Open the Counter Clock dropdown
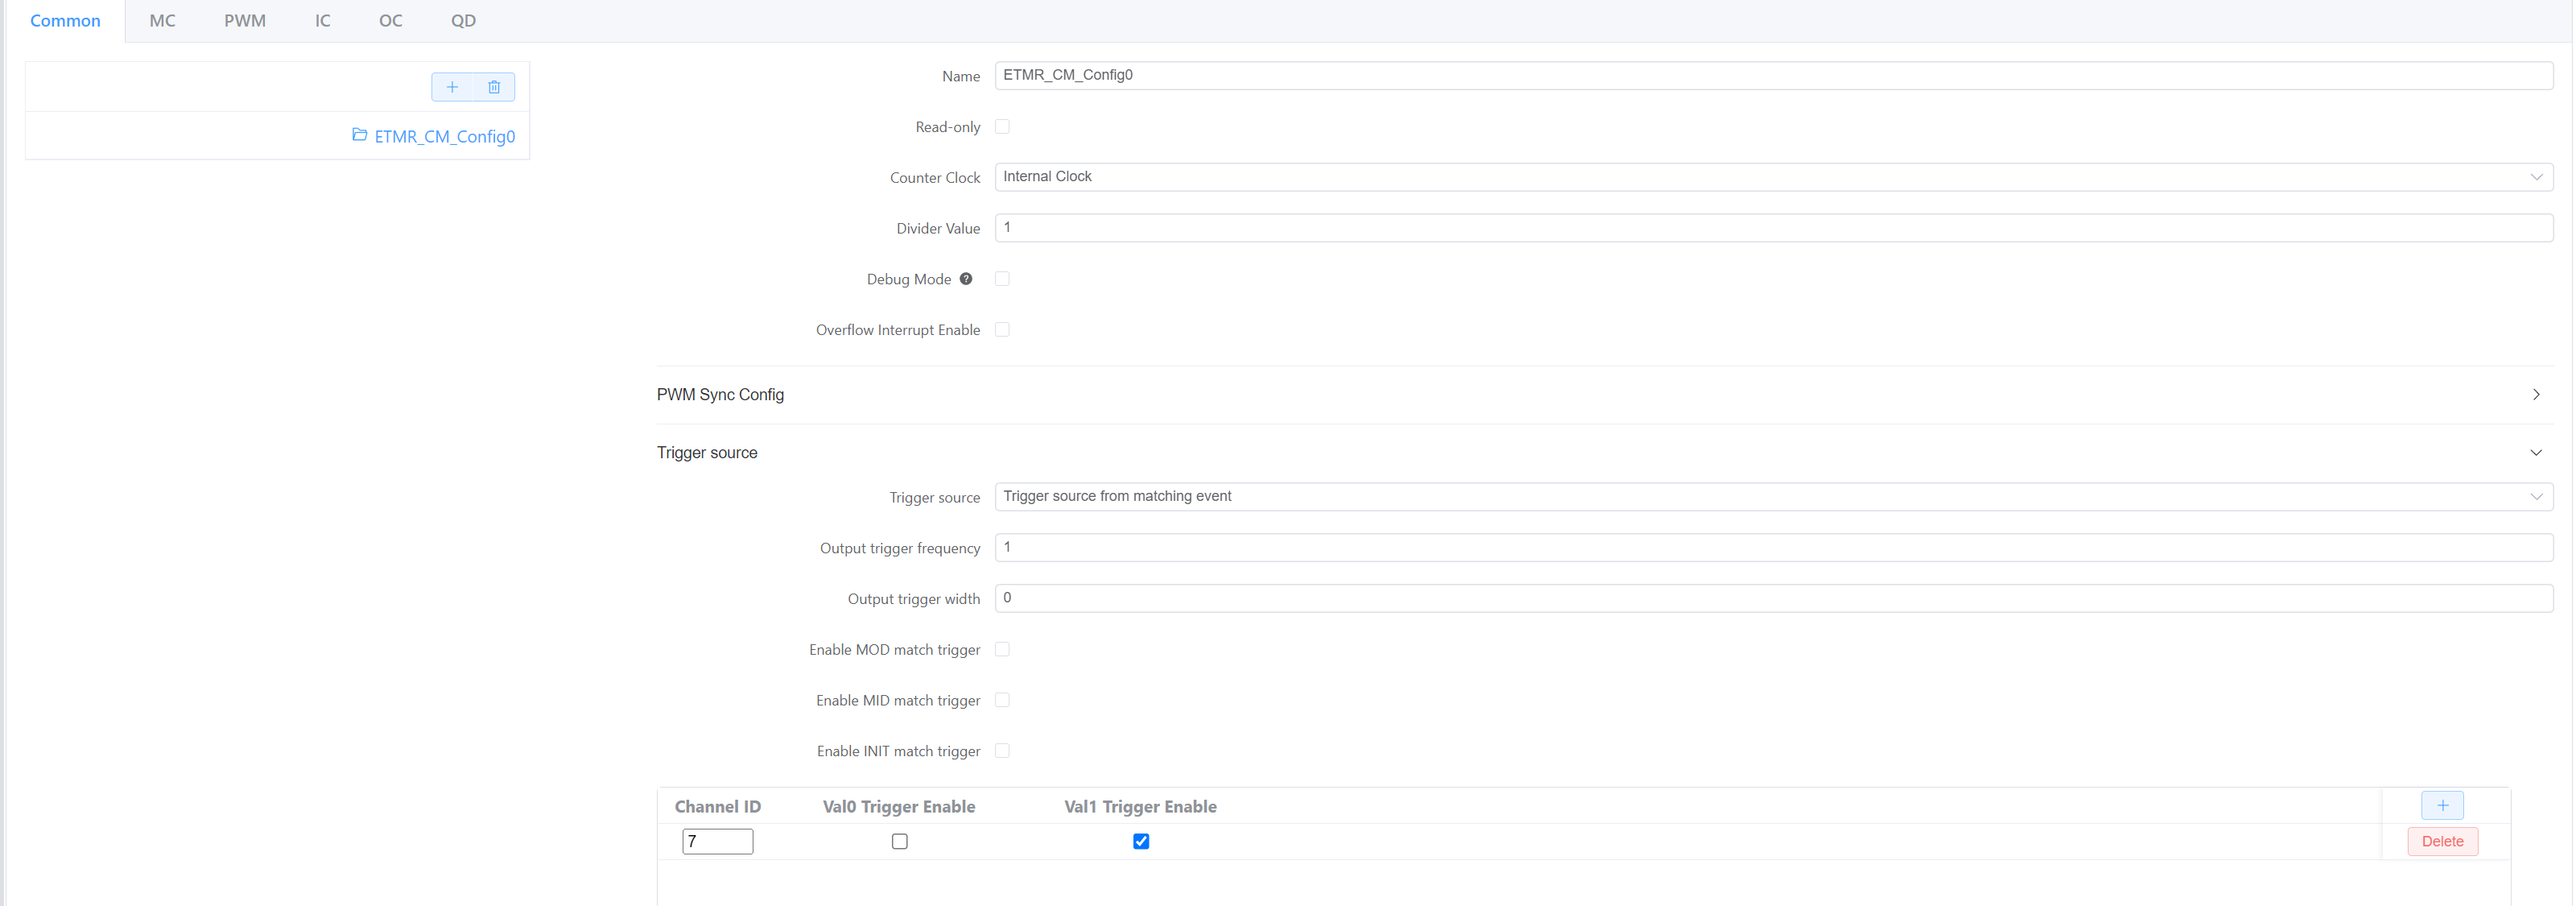The width and height of the screenshot is (2576, 906). point(1772,177)
